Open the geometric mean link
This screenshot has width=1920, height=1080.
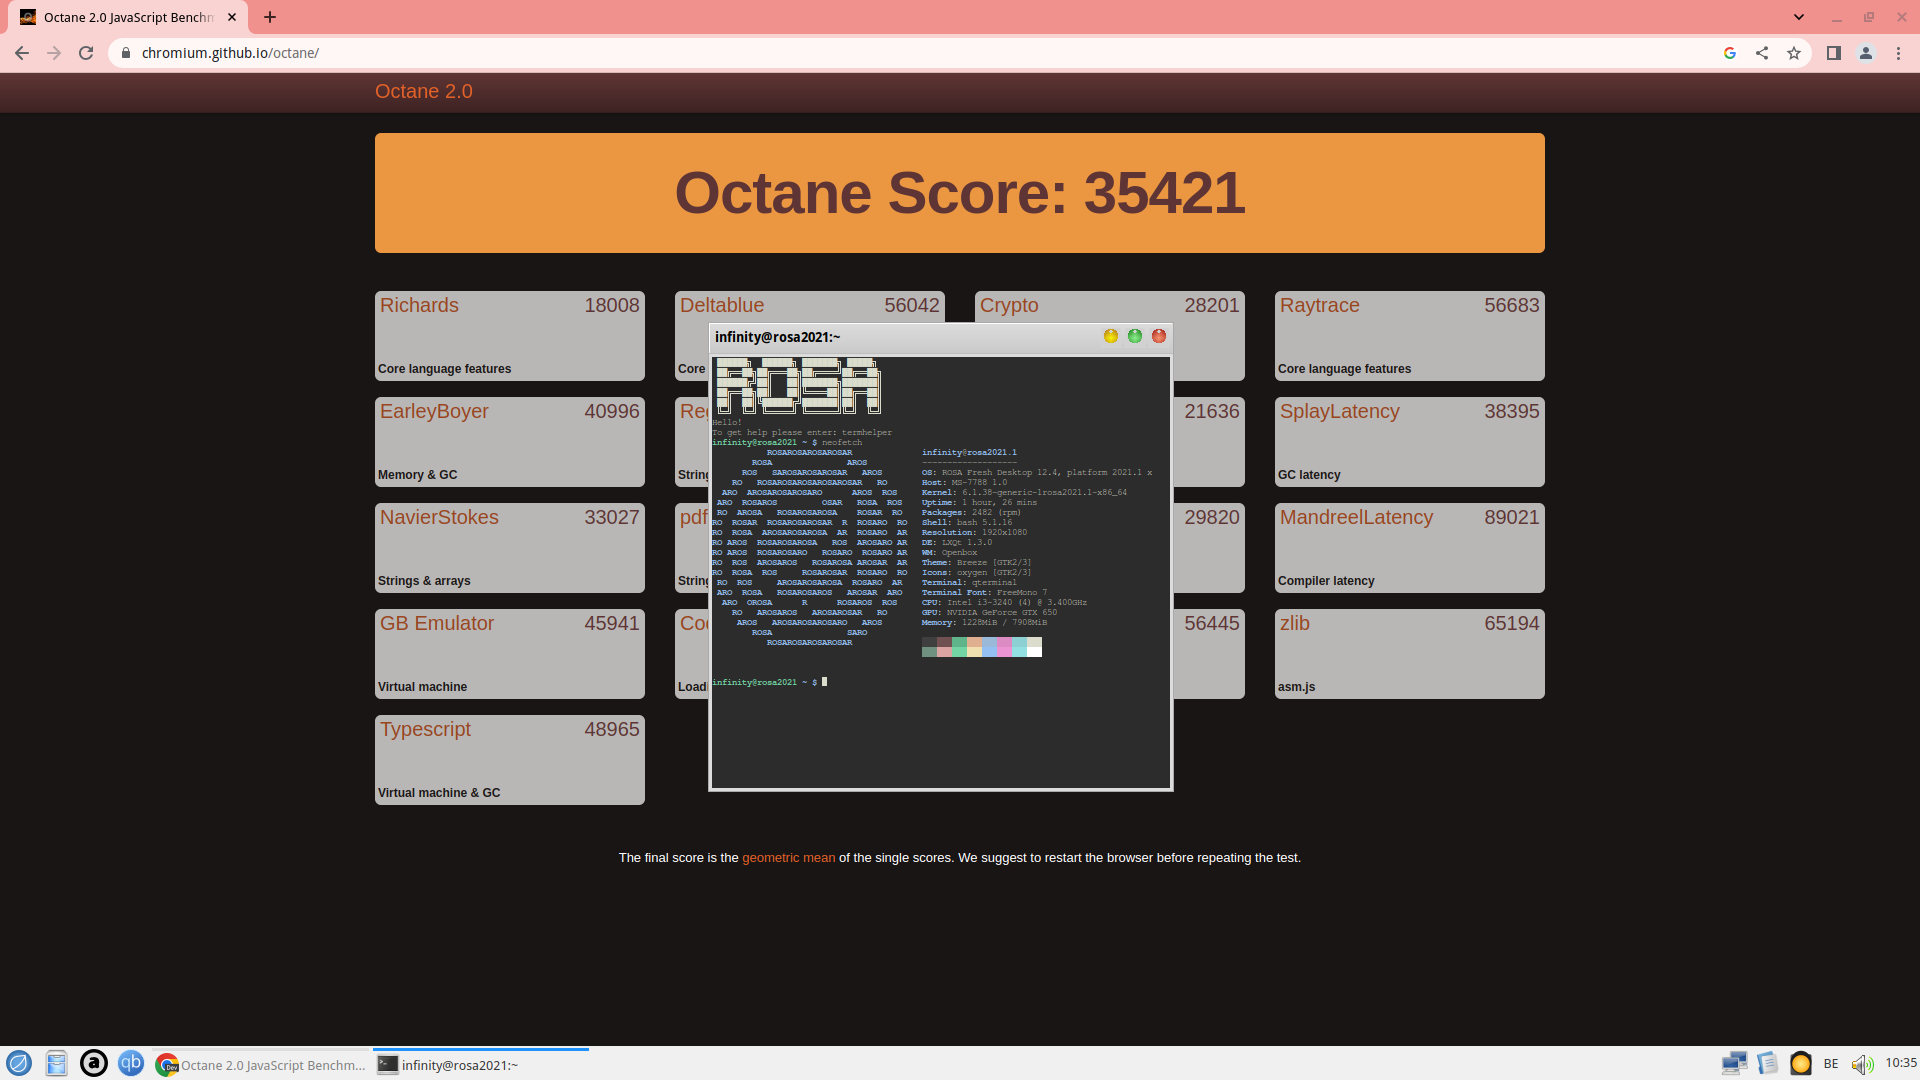click(x=788, y=858)
